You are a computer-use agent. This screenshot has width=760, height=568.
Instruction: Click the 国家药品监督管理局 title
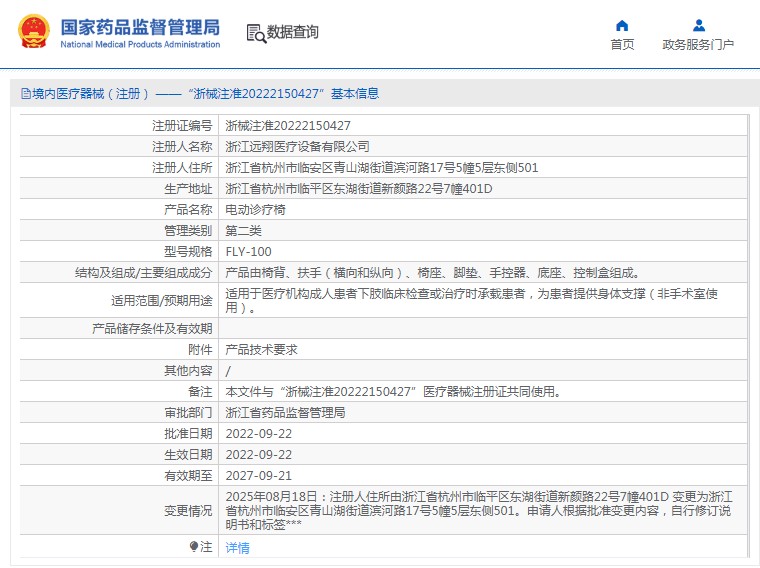coord(140,27)
